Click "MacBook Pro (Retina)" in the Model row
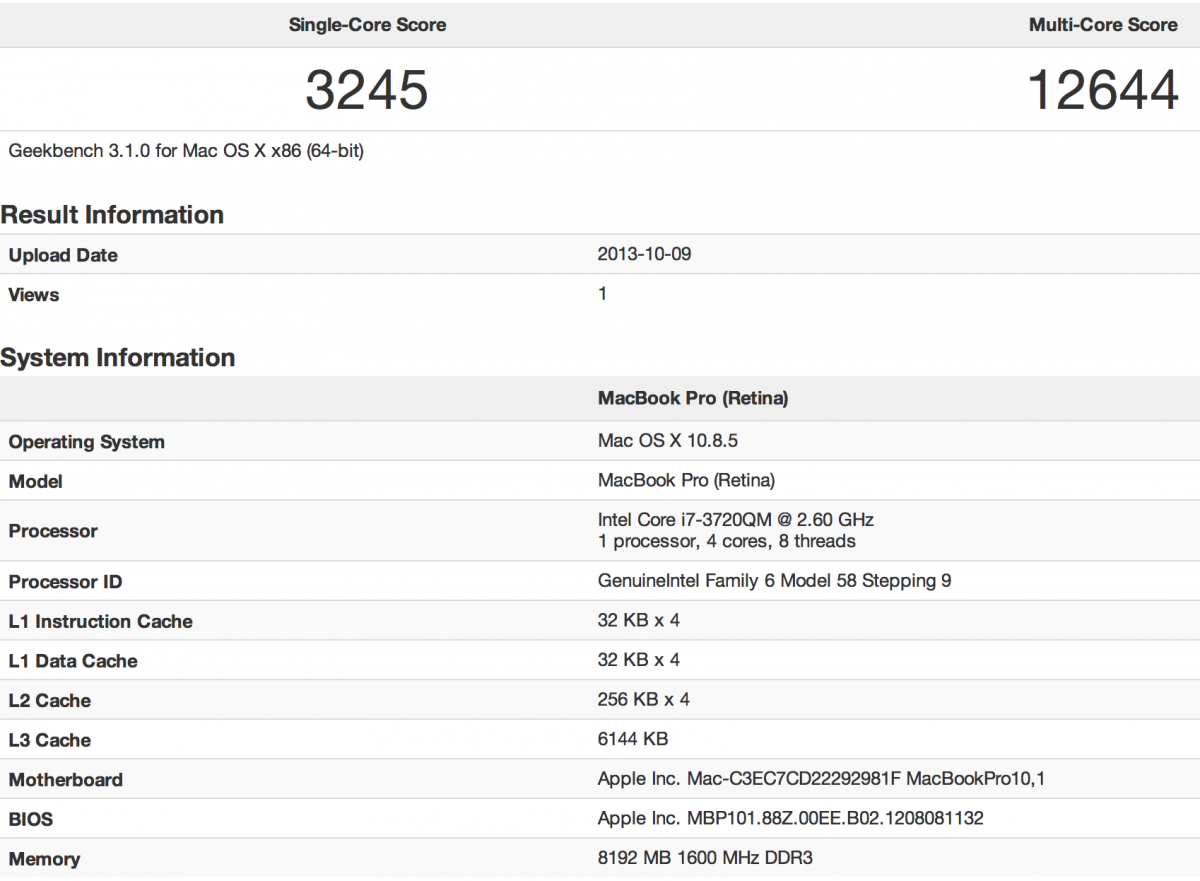This screenshot has width=1200, height=881. [x=686, y=481]
